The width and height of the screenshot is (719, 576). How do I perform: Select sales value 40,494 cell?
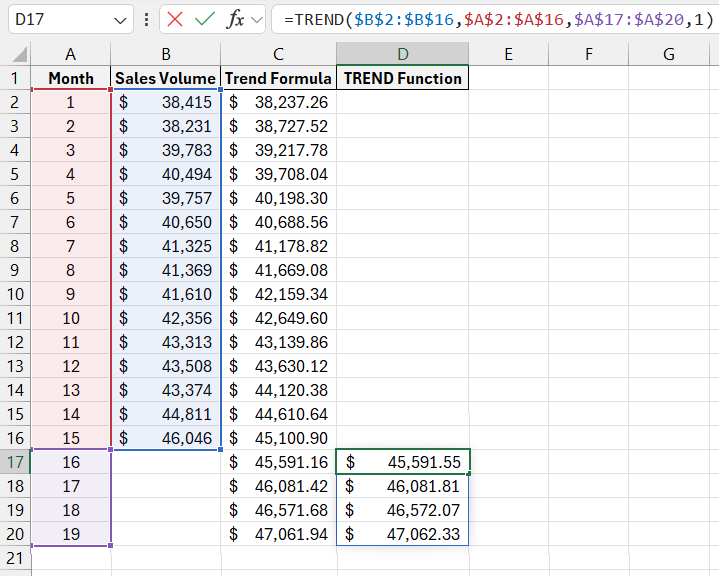(x=166, y=174)
